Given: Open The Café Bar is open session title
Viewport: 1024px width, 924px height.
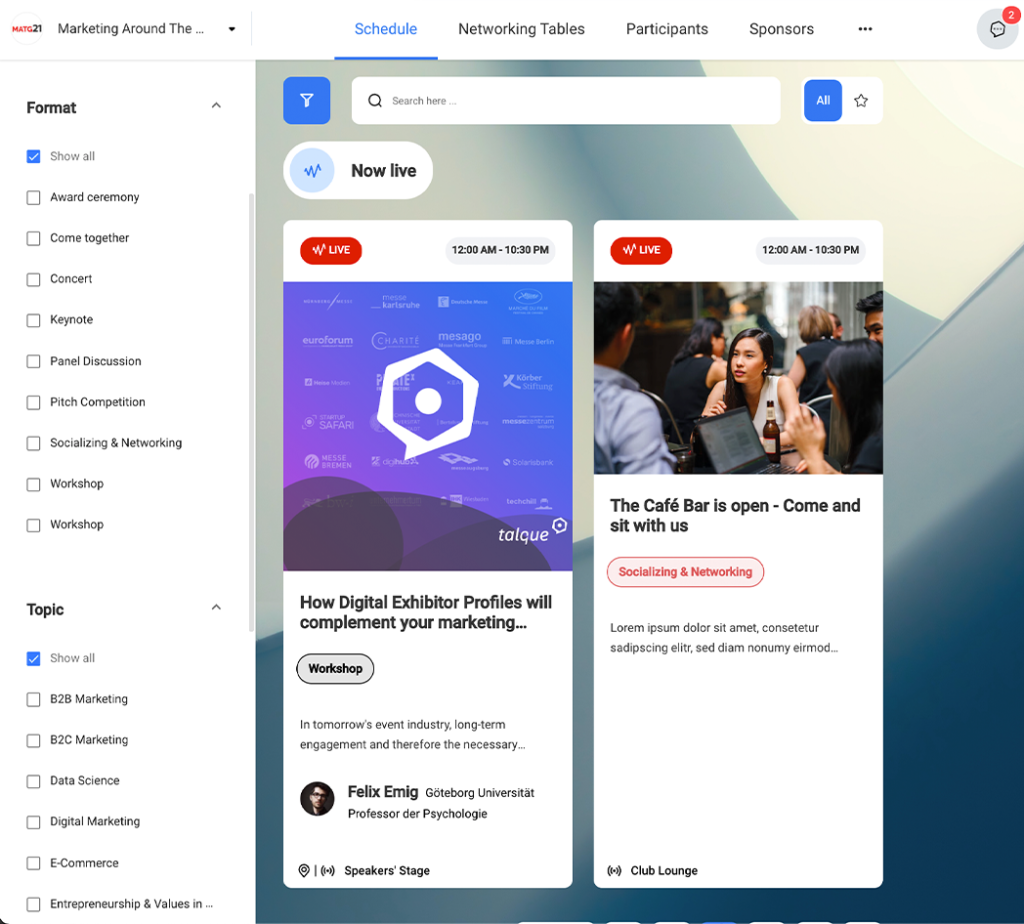Looking at the screenshot, I should (735, 515).
